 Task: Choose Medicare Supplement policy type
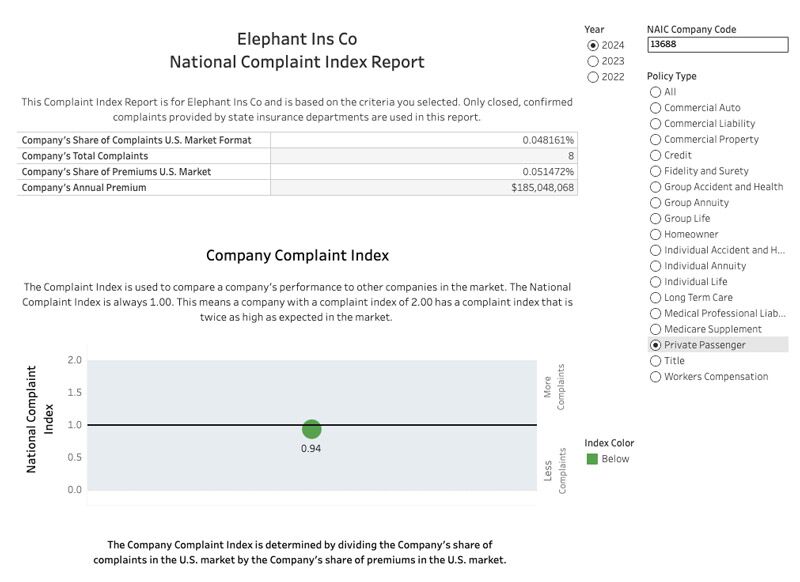[656, 329]
